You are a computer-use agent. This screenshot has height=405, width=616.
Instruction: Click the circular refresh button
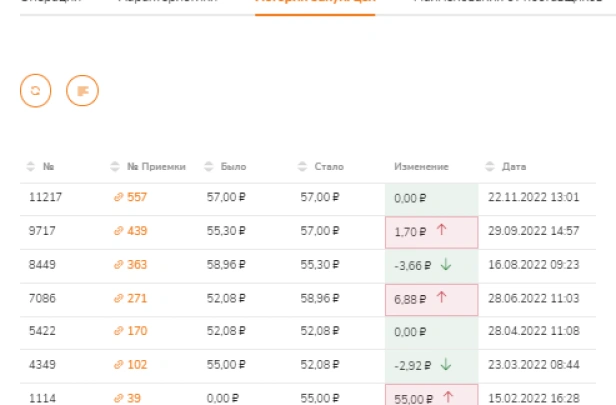tap(35, 91)
